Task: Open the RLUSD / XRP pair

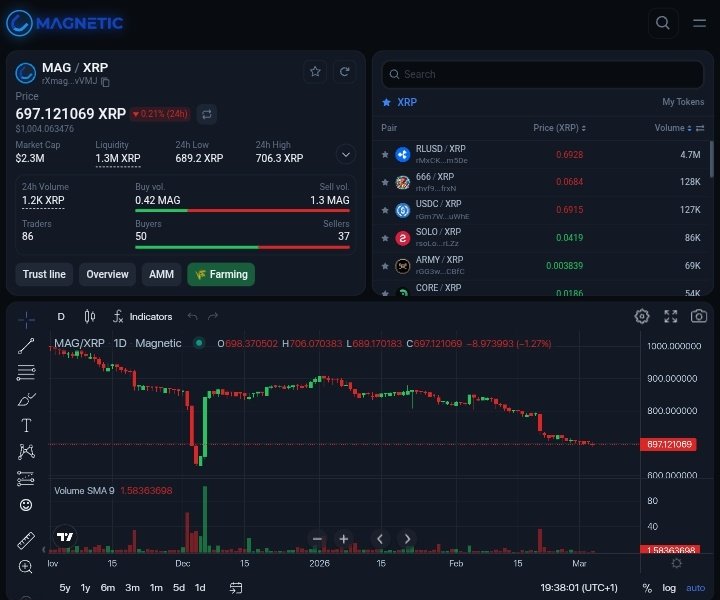Action: [542, 155]
